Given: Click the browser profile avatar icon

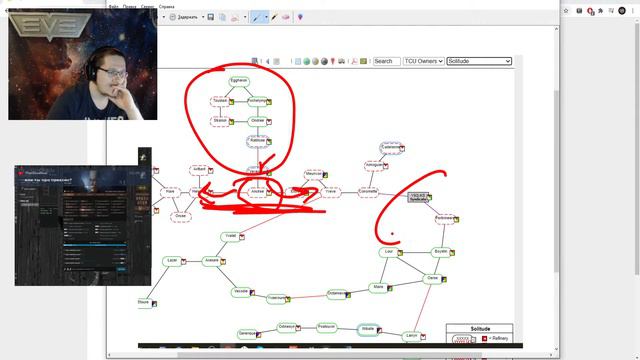Looking at the screenshot, I should tap(622, 11).
